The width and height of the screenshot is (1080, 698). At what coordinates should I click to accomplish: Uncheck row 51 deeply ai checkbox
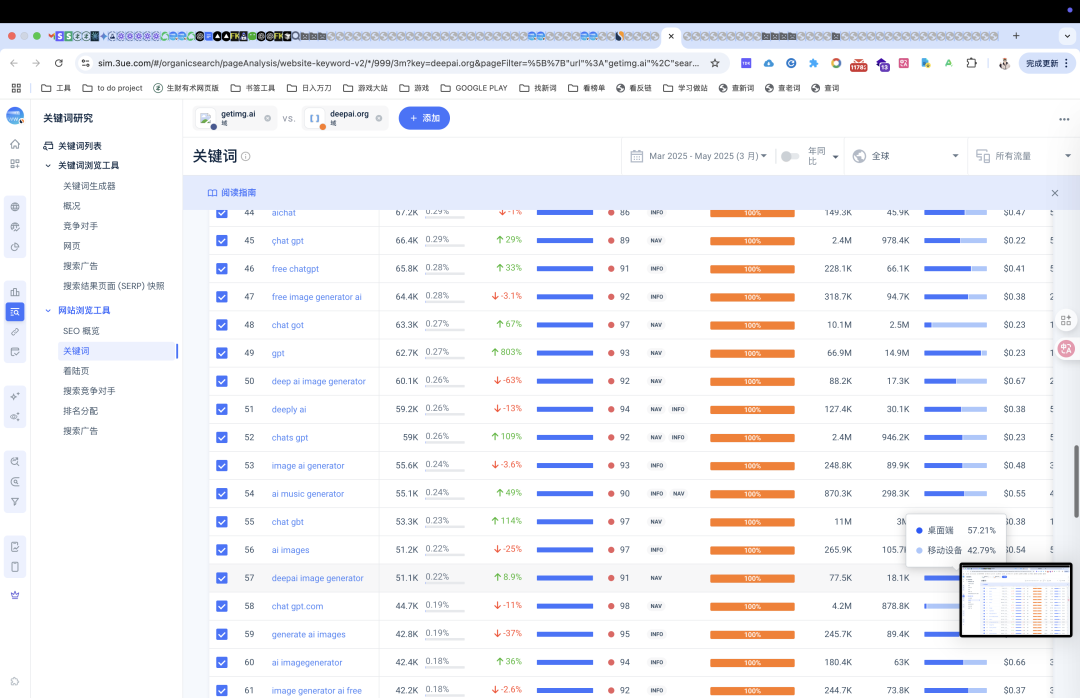point(222,409)
